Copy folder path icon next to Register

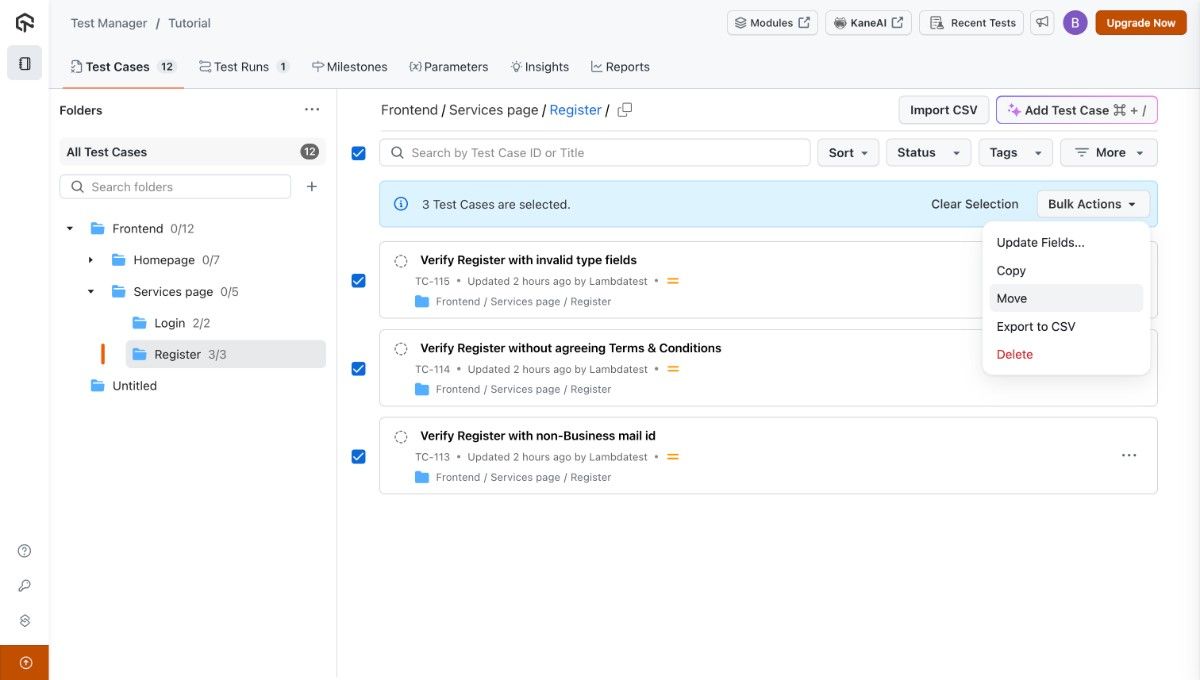[x=625, y=110]
